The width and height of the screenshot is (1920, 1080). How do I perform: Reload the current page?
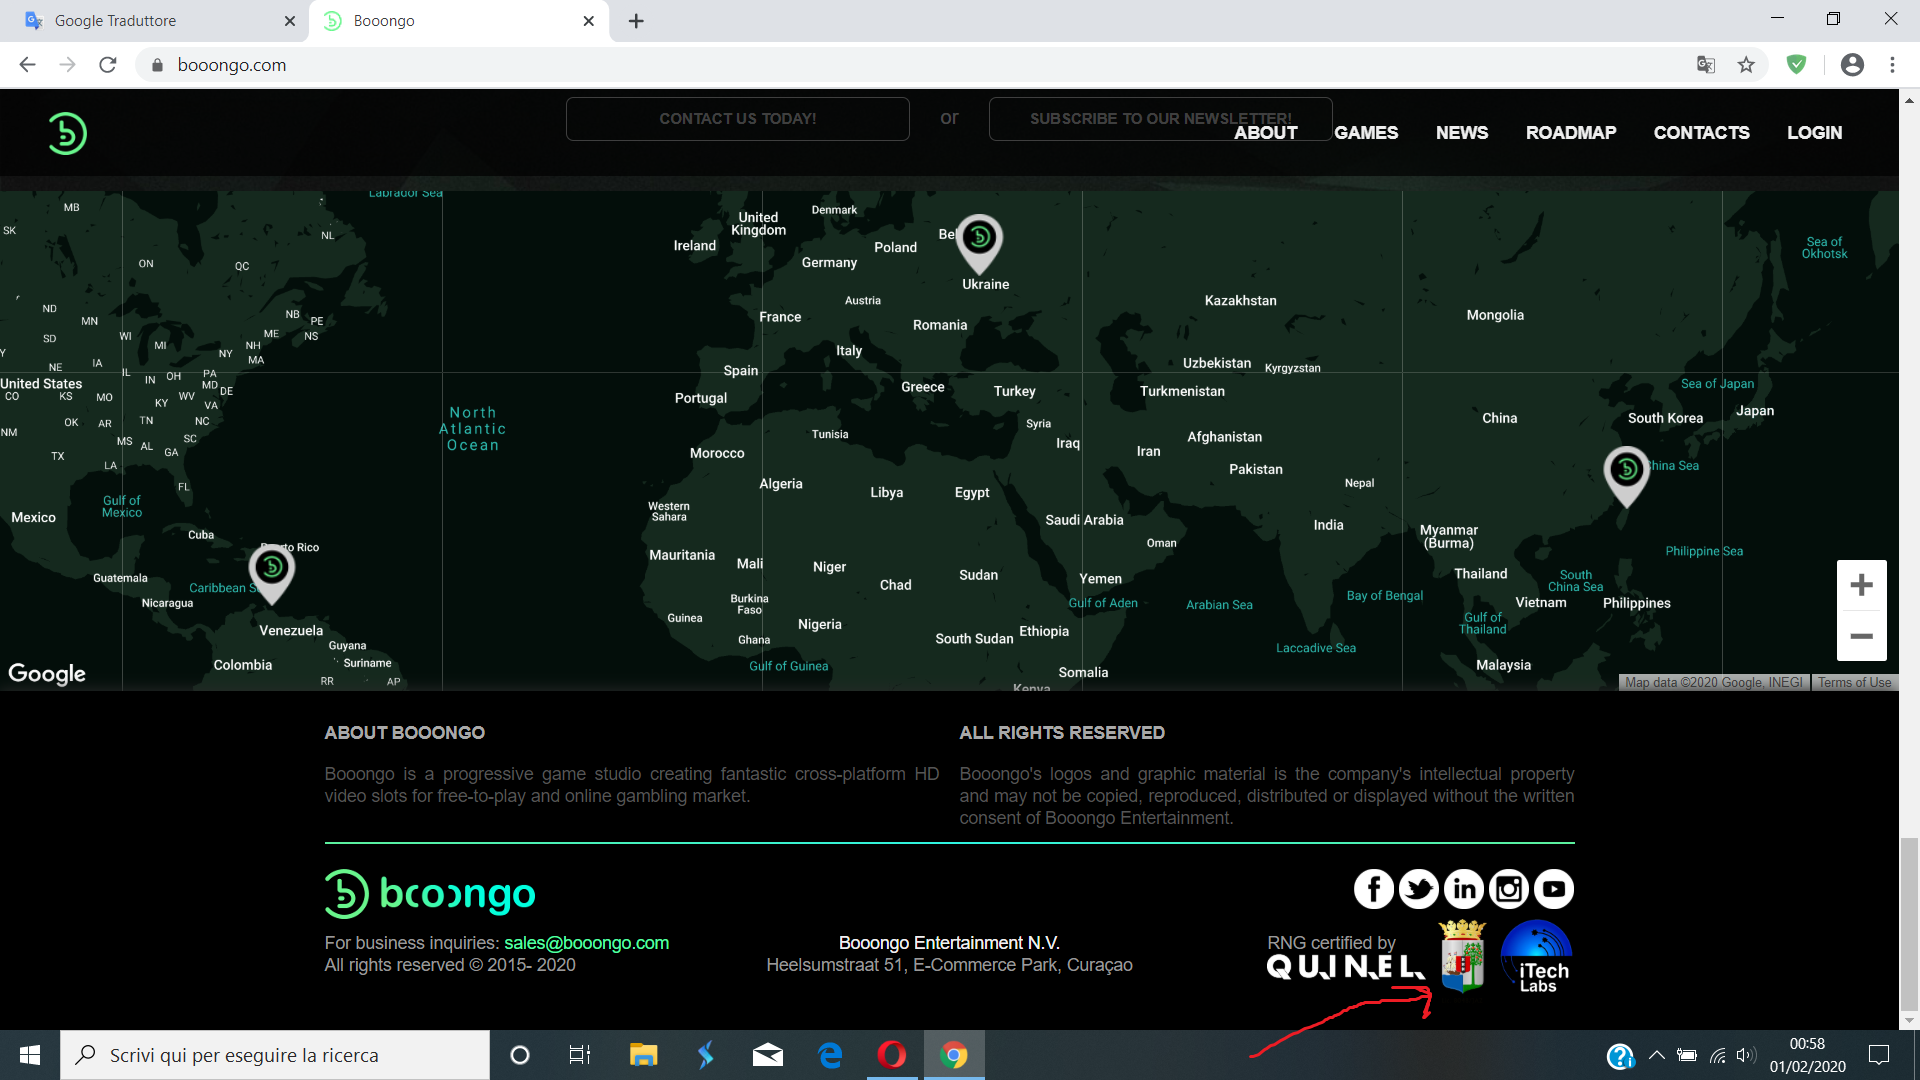point(108,65)
